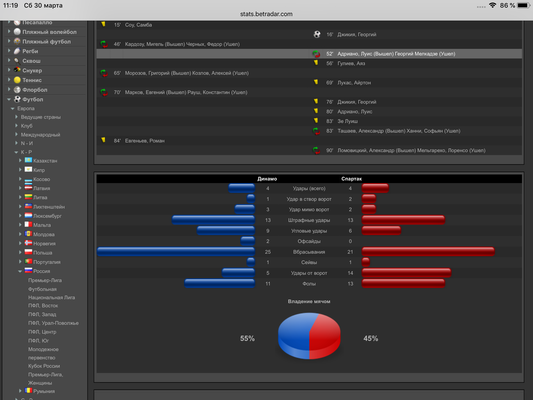
Task: Collapse the К - Р country group
Action: [x=16, y=152]
